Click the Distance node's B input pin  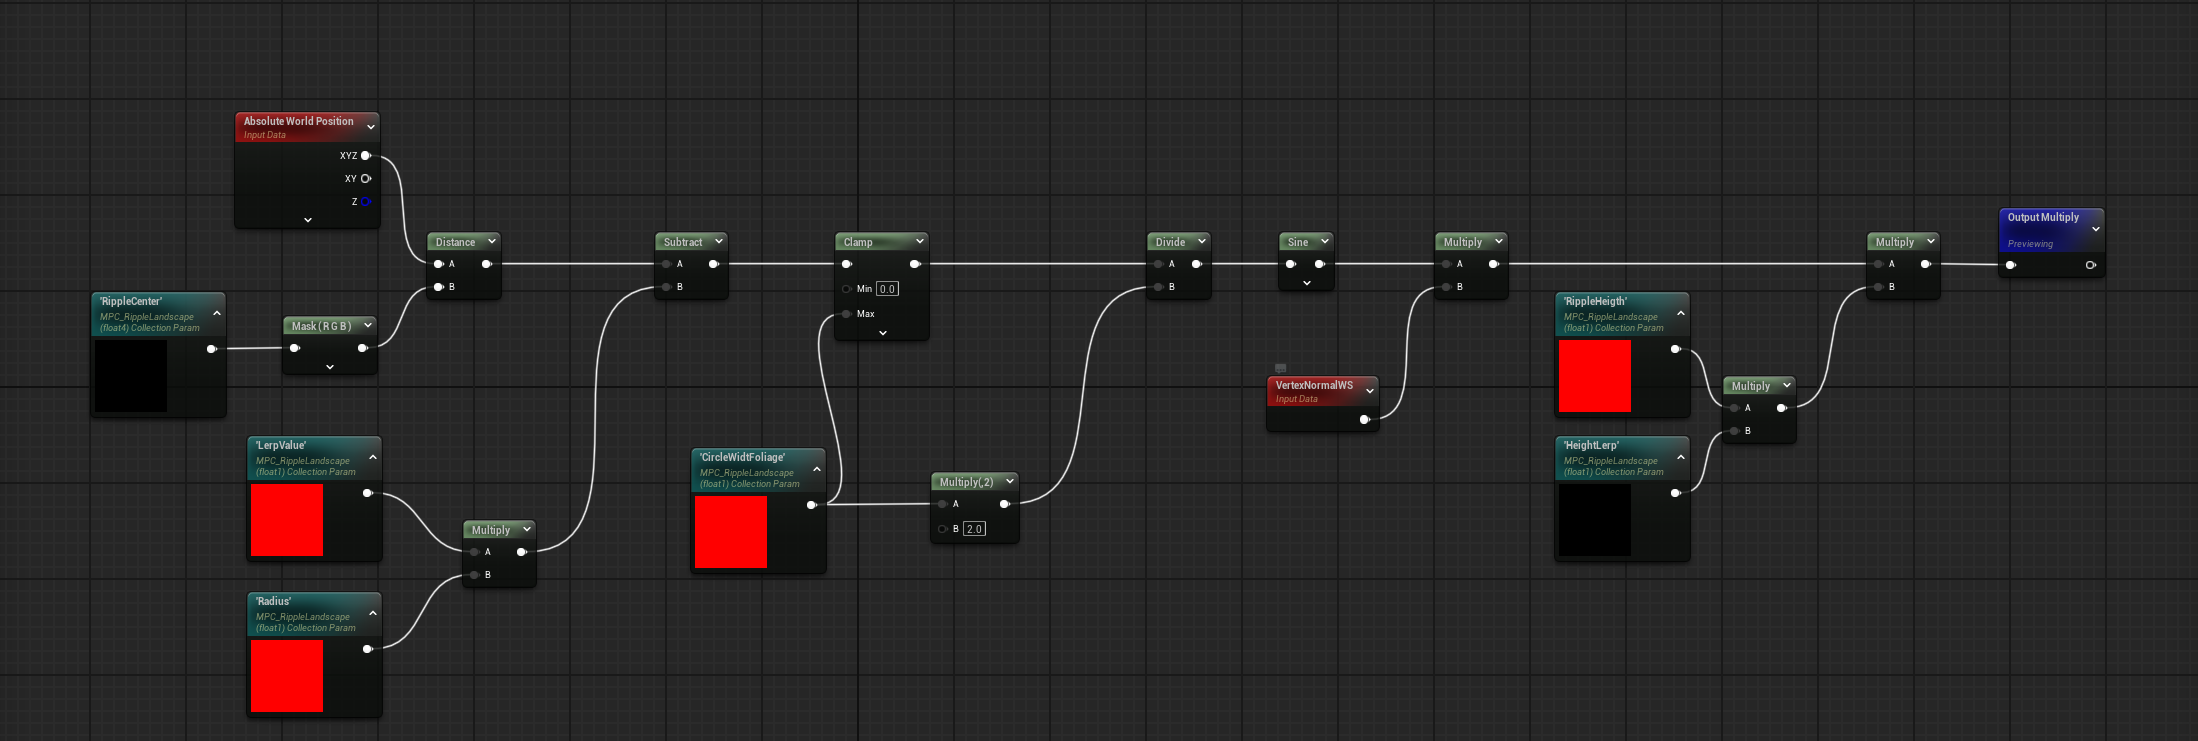(x=439, y=287)
